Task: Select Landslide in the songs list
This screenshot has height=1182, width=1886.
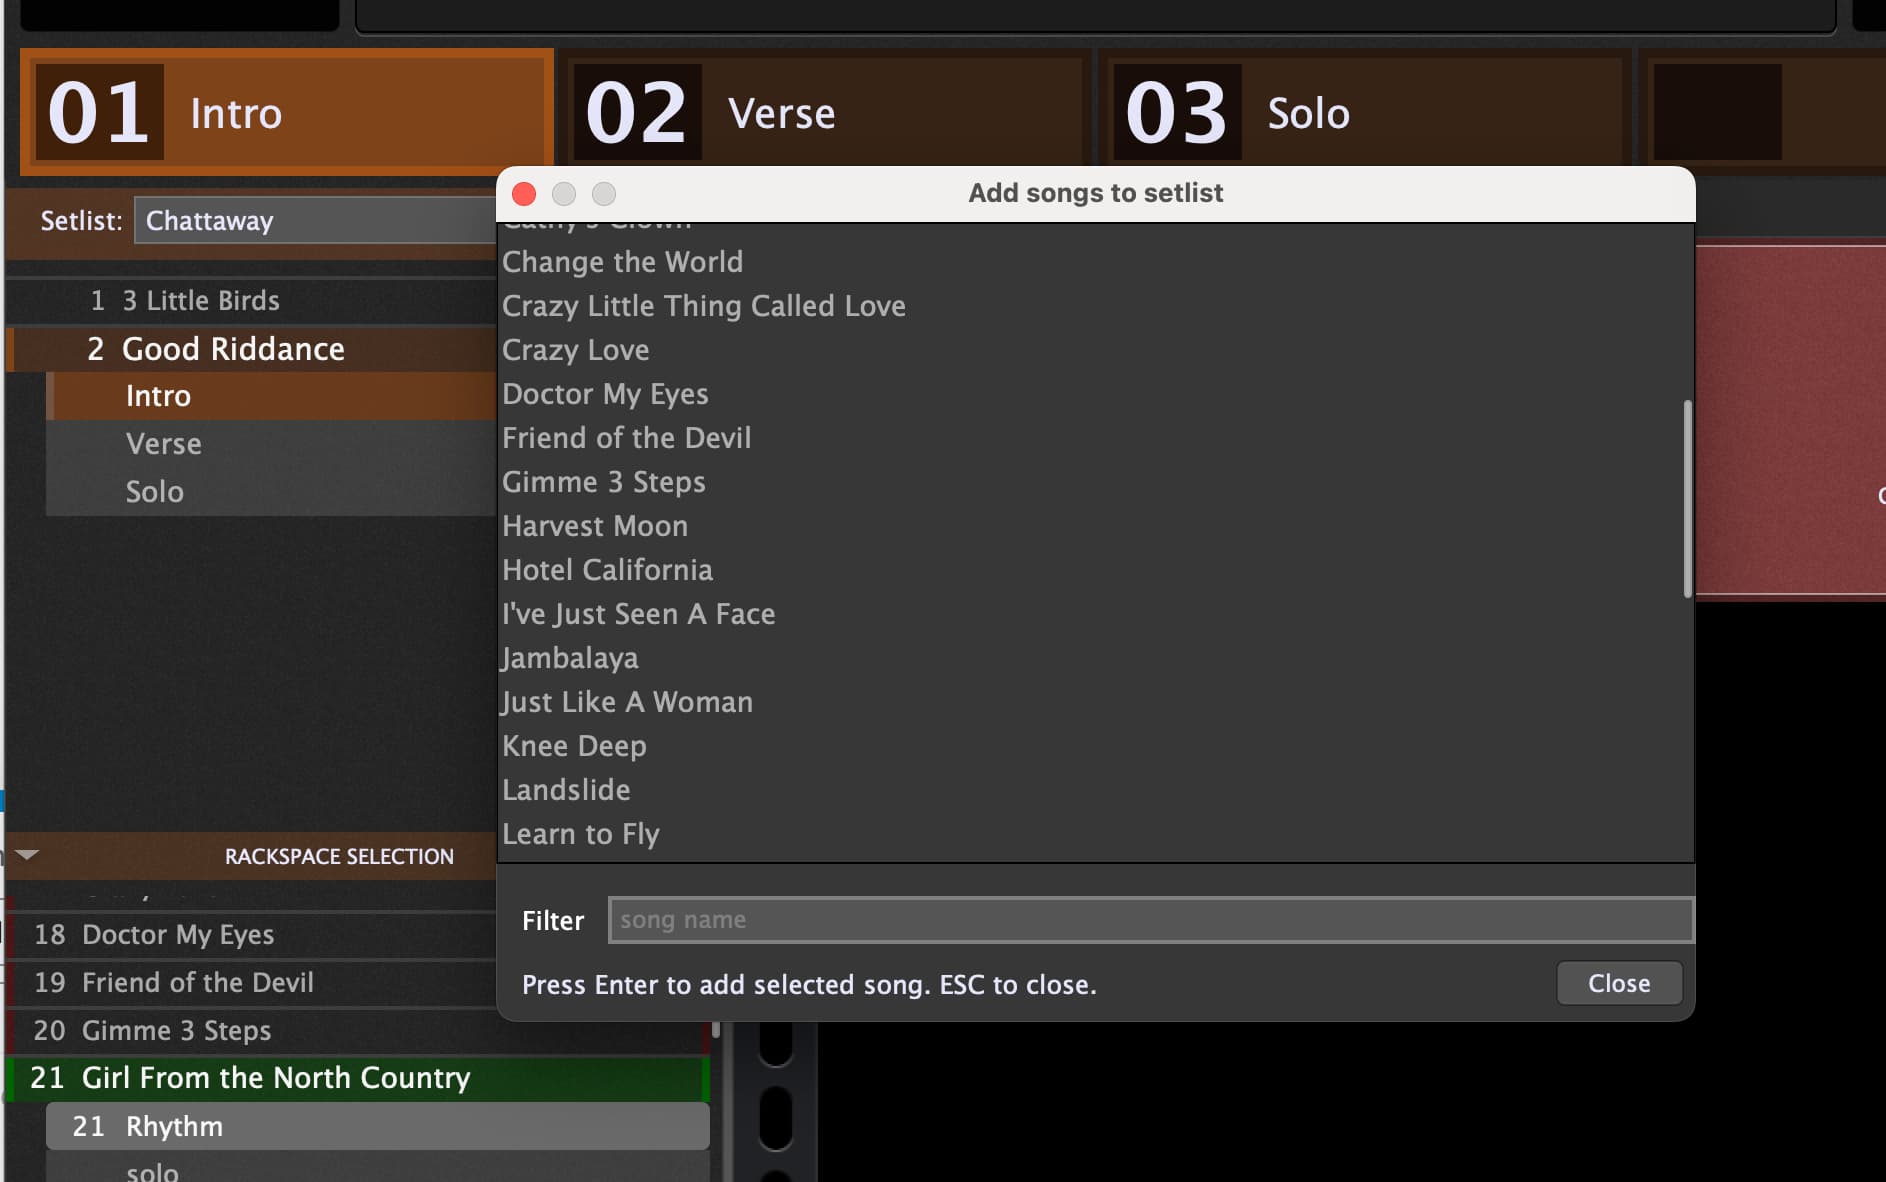Action: [x=566, y=790]
